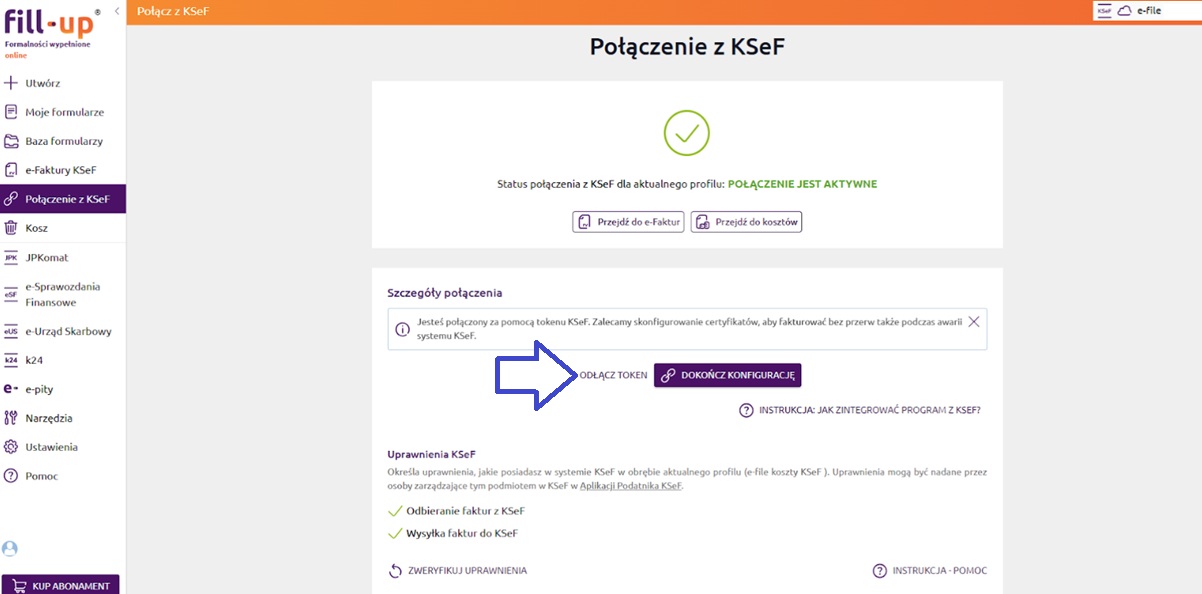Click the user profile avatar icon

coord(10,548)
